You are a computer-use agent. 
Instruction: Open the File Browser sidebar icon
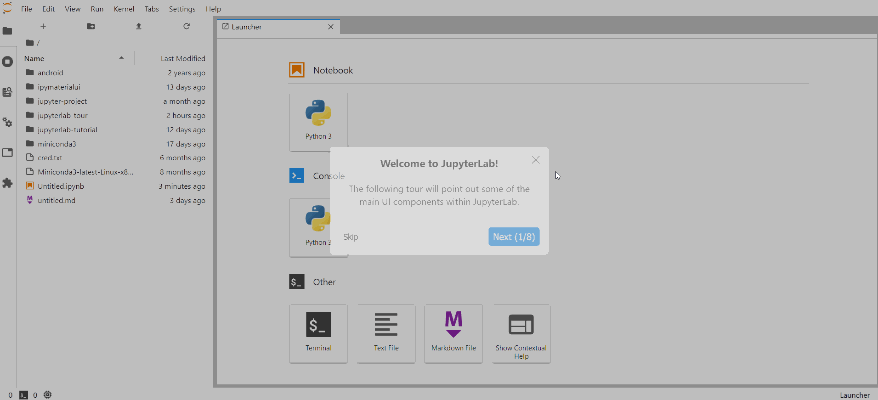click(x=7, y=31)
